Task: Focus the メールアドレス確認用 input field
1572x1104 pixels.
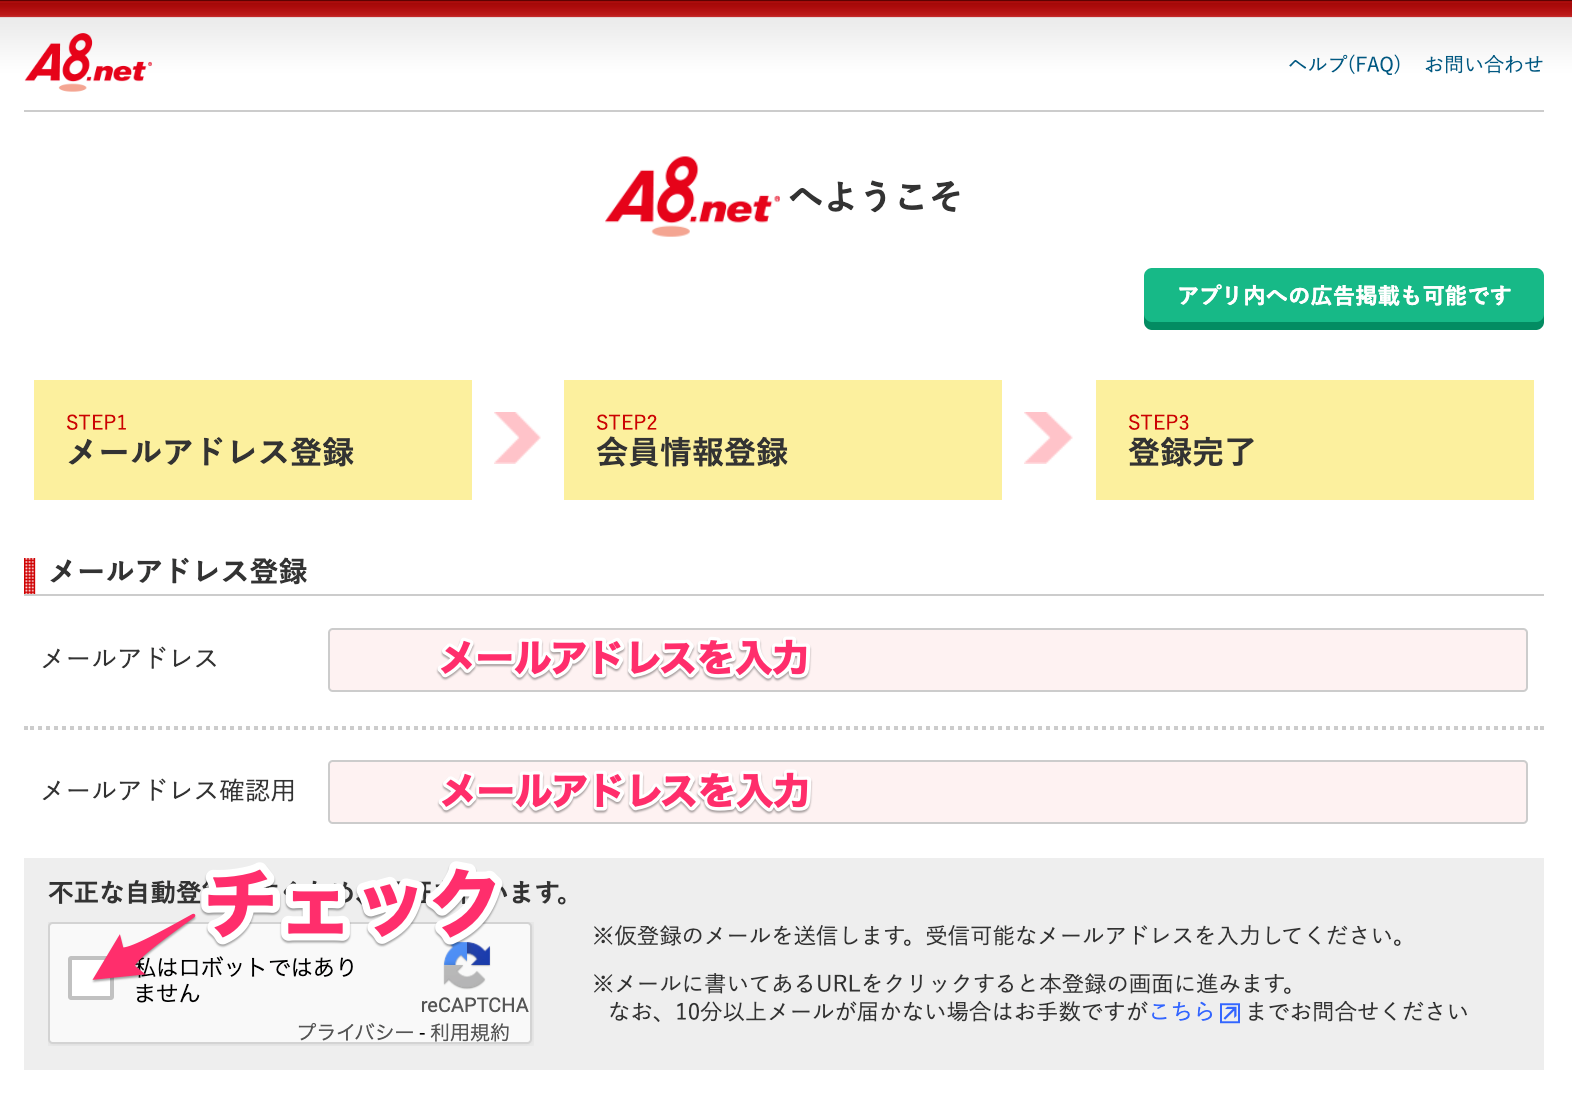Action: pos(928,792)
